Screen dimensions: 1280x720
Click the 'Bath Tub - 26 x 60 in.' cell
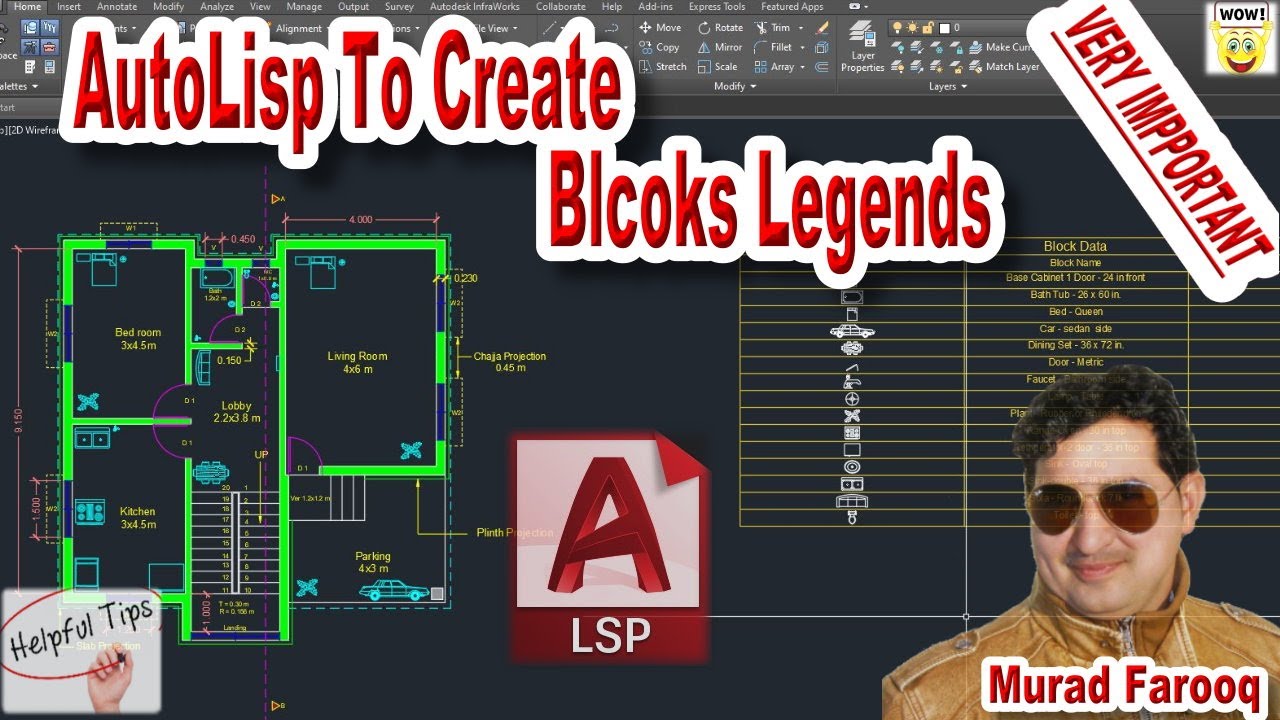click(x=1075, y=295)
